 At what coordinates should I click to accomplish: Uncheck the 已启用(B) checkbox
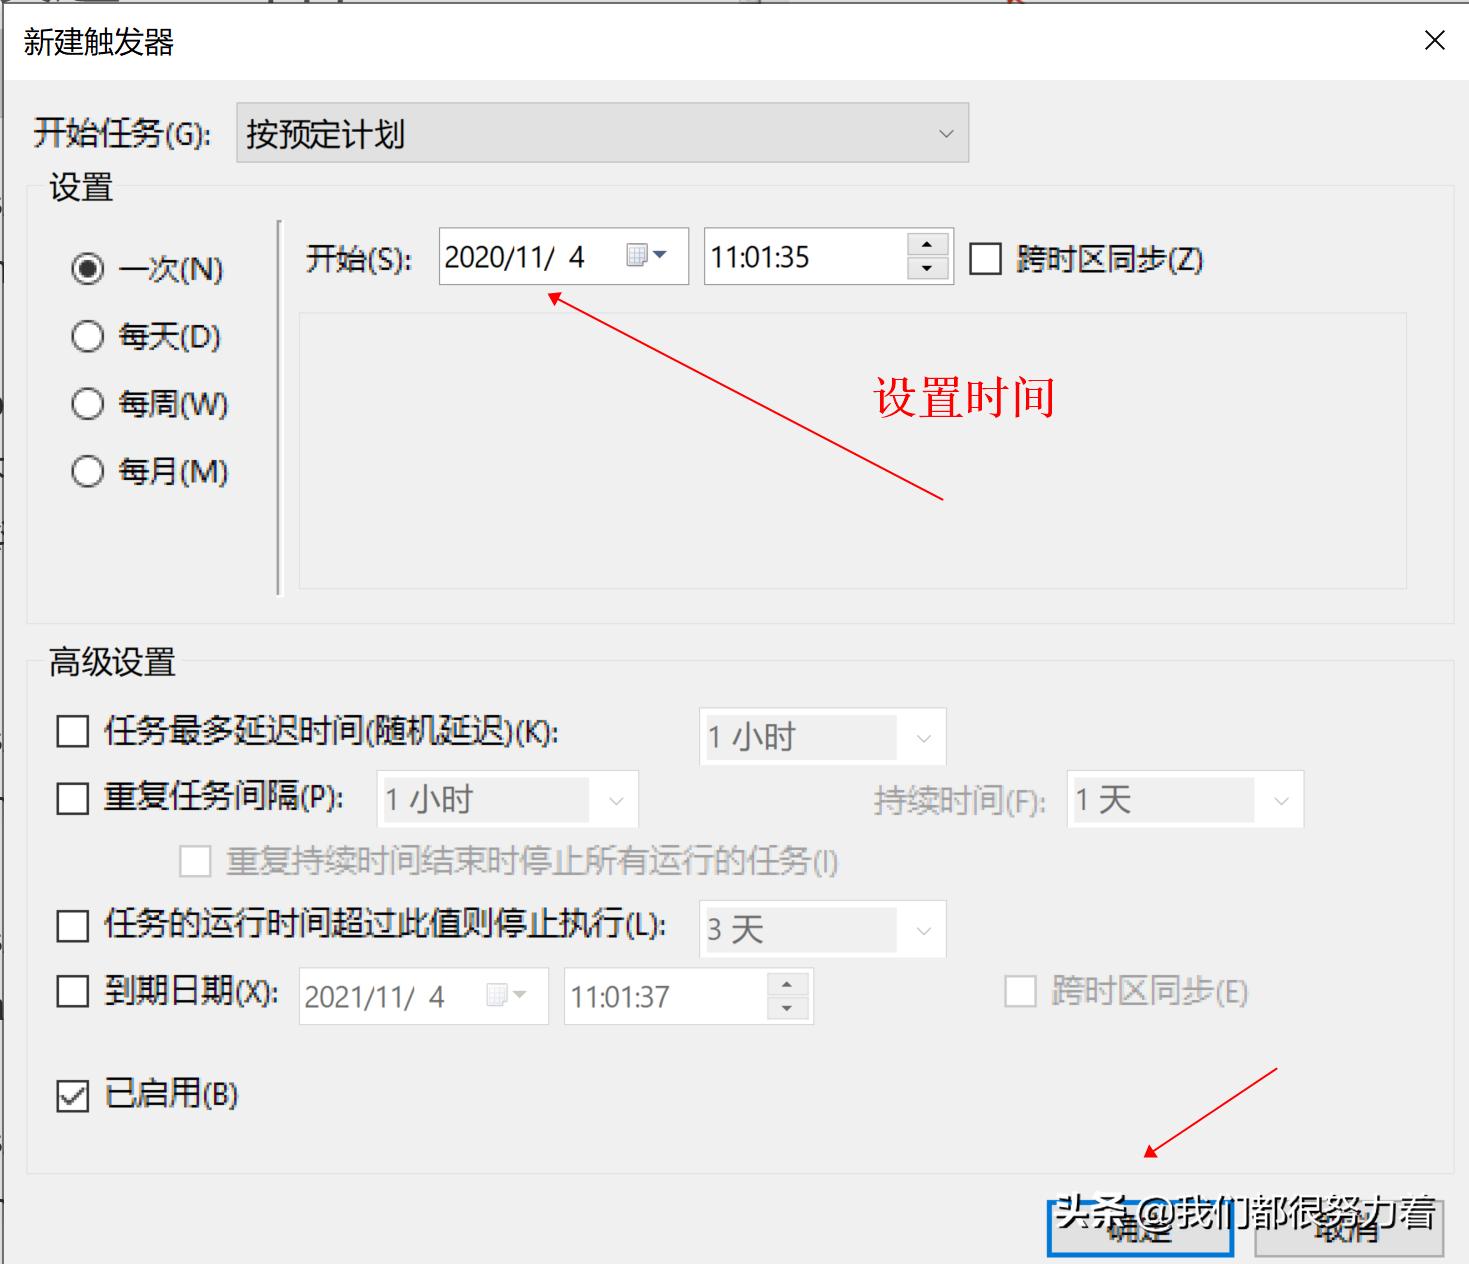tap(71, 1095)
